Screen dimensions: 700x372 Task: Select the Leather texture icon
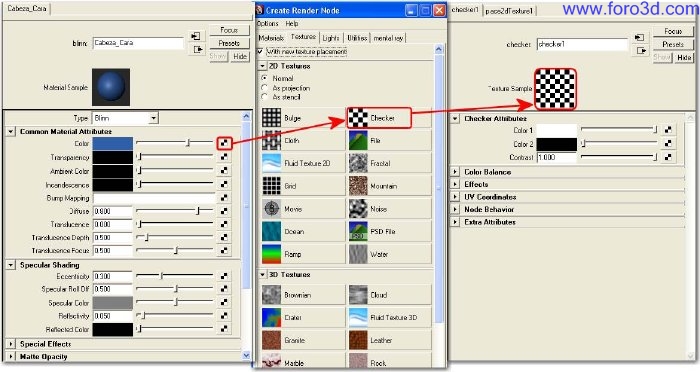tap(358, 340)
